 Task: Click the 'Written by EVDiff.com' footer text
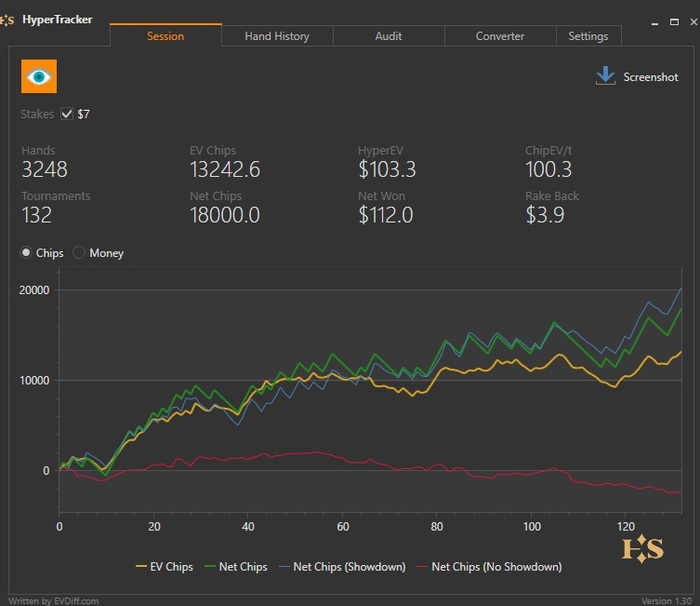point(54,601)
